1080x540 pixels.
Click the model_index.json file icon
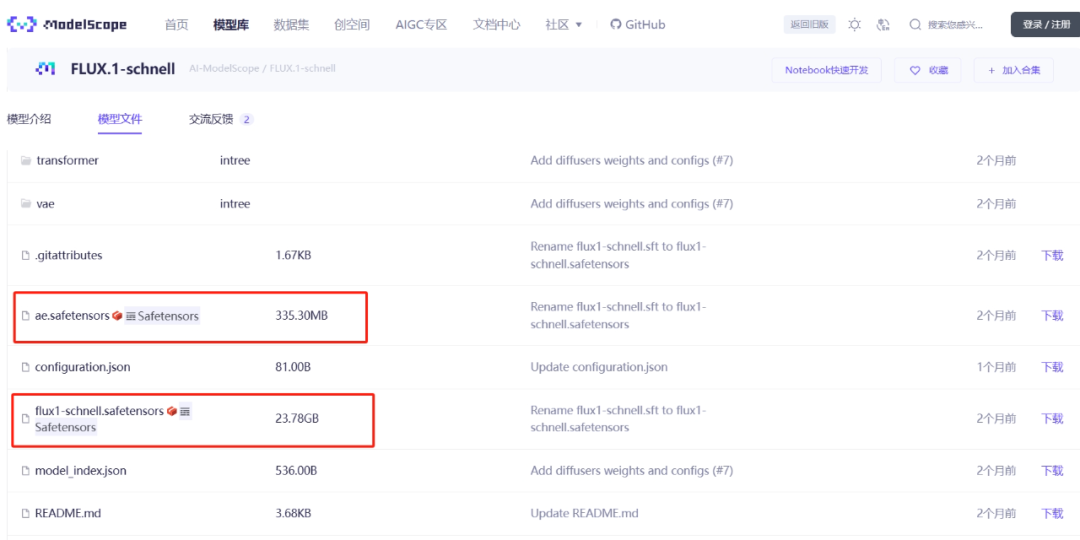pyautogui.click(x=25, y=471)
